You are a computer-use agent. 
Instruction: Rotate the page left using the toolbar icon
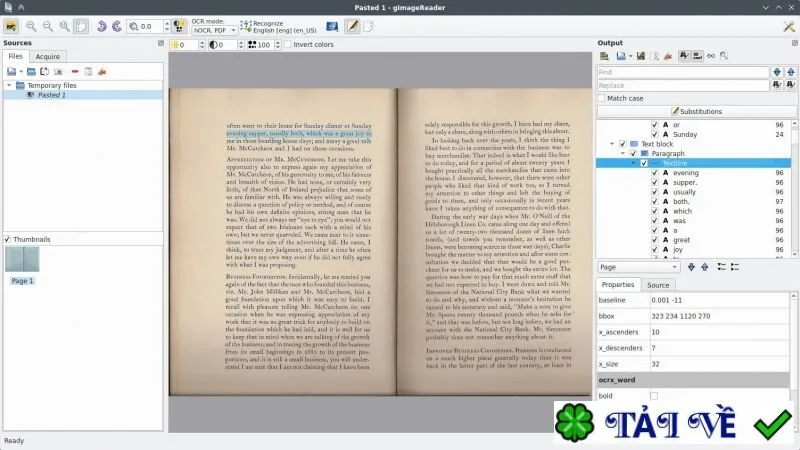click(102, 26)
